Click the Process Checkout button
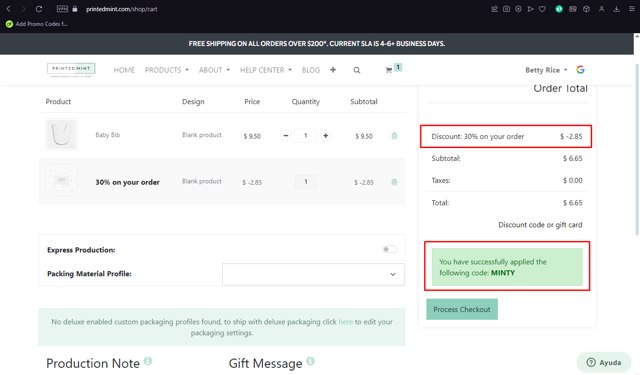The height and width of the screenshot is (375, 640). point(462,309)
